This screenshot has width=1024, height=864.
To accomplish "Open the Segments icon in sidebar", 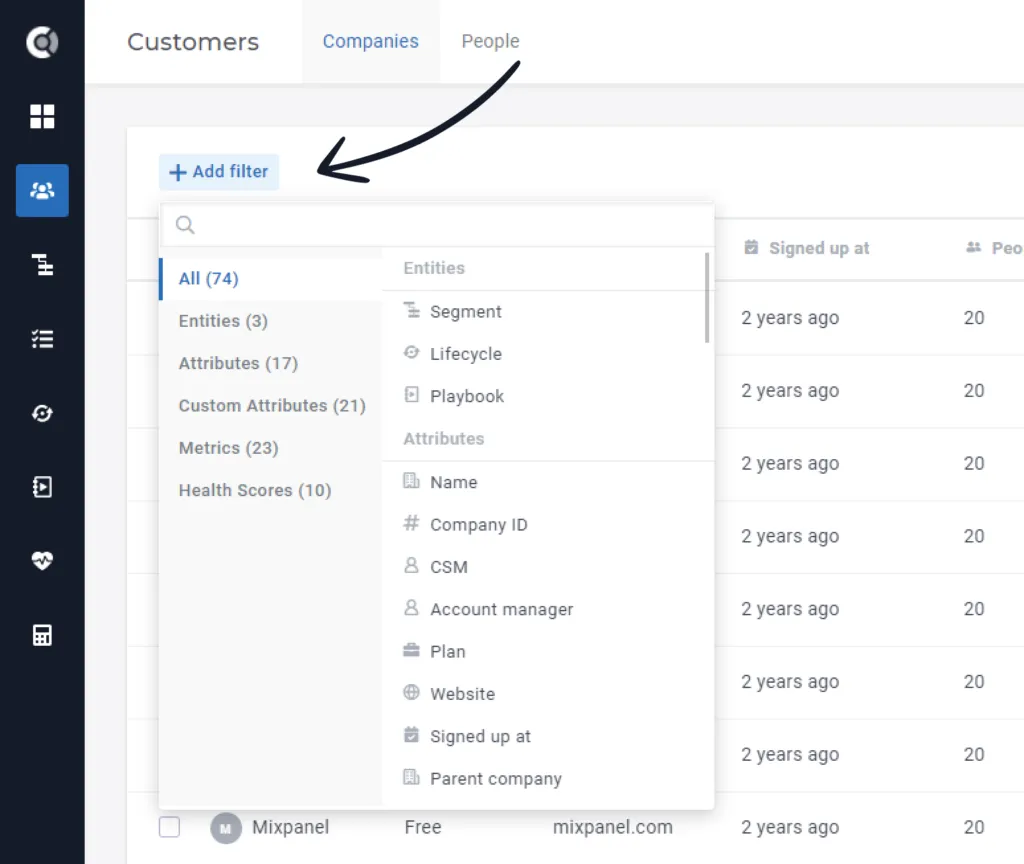I will tap(42, 264).
